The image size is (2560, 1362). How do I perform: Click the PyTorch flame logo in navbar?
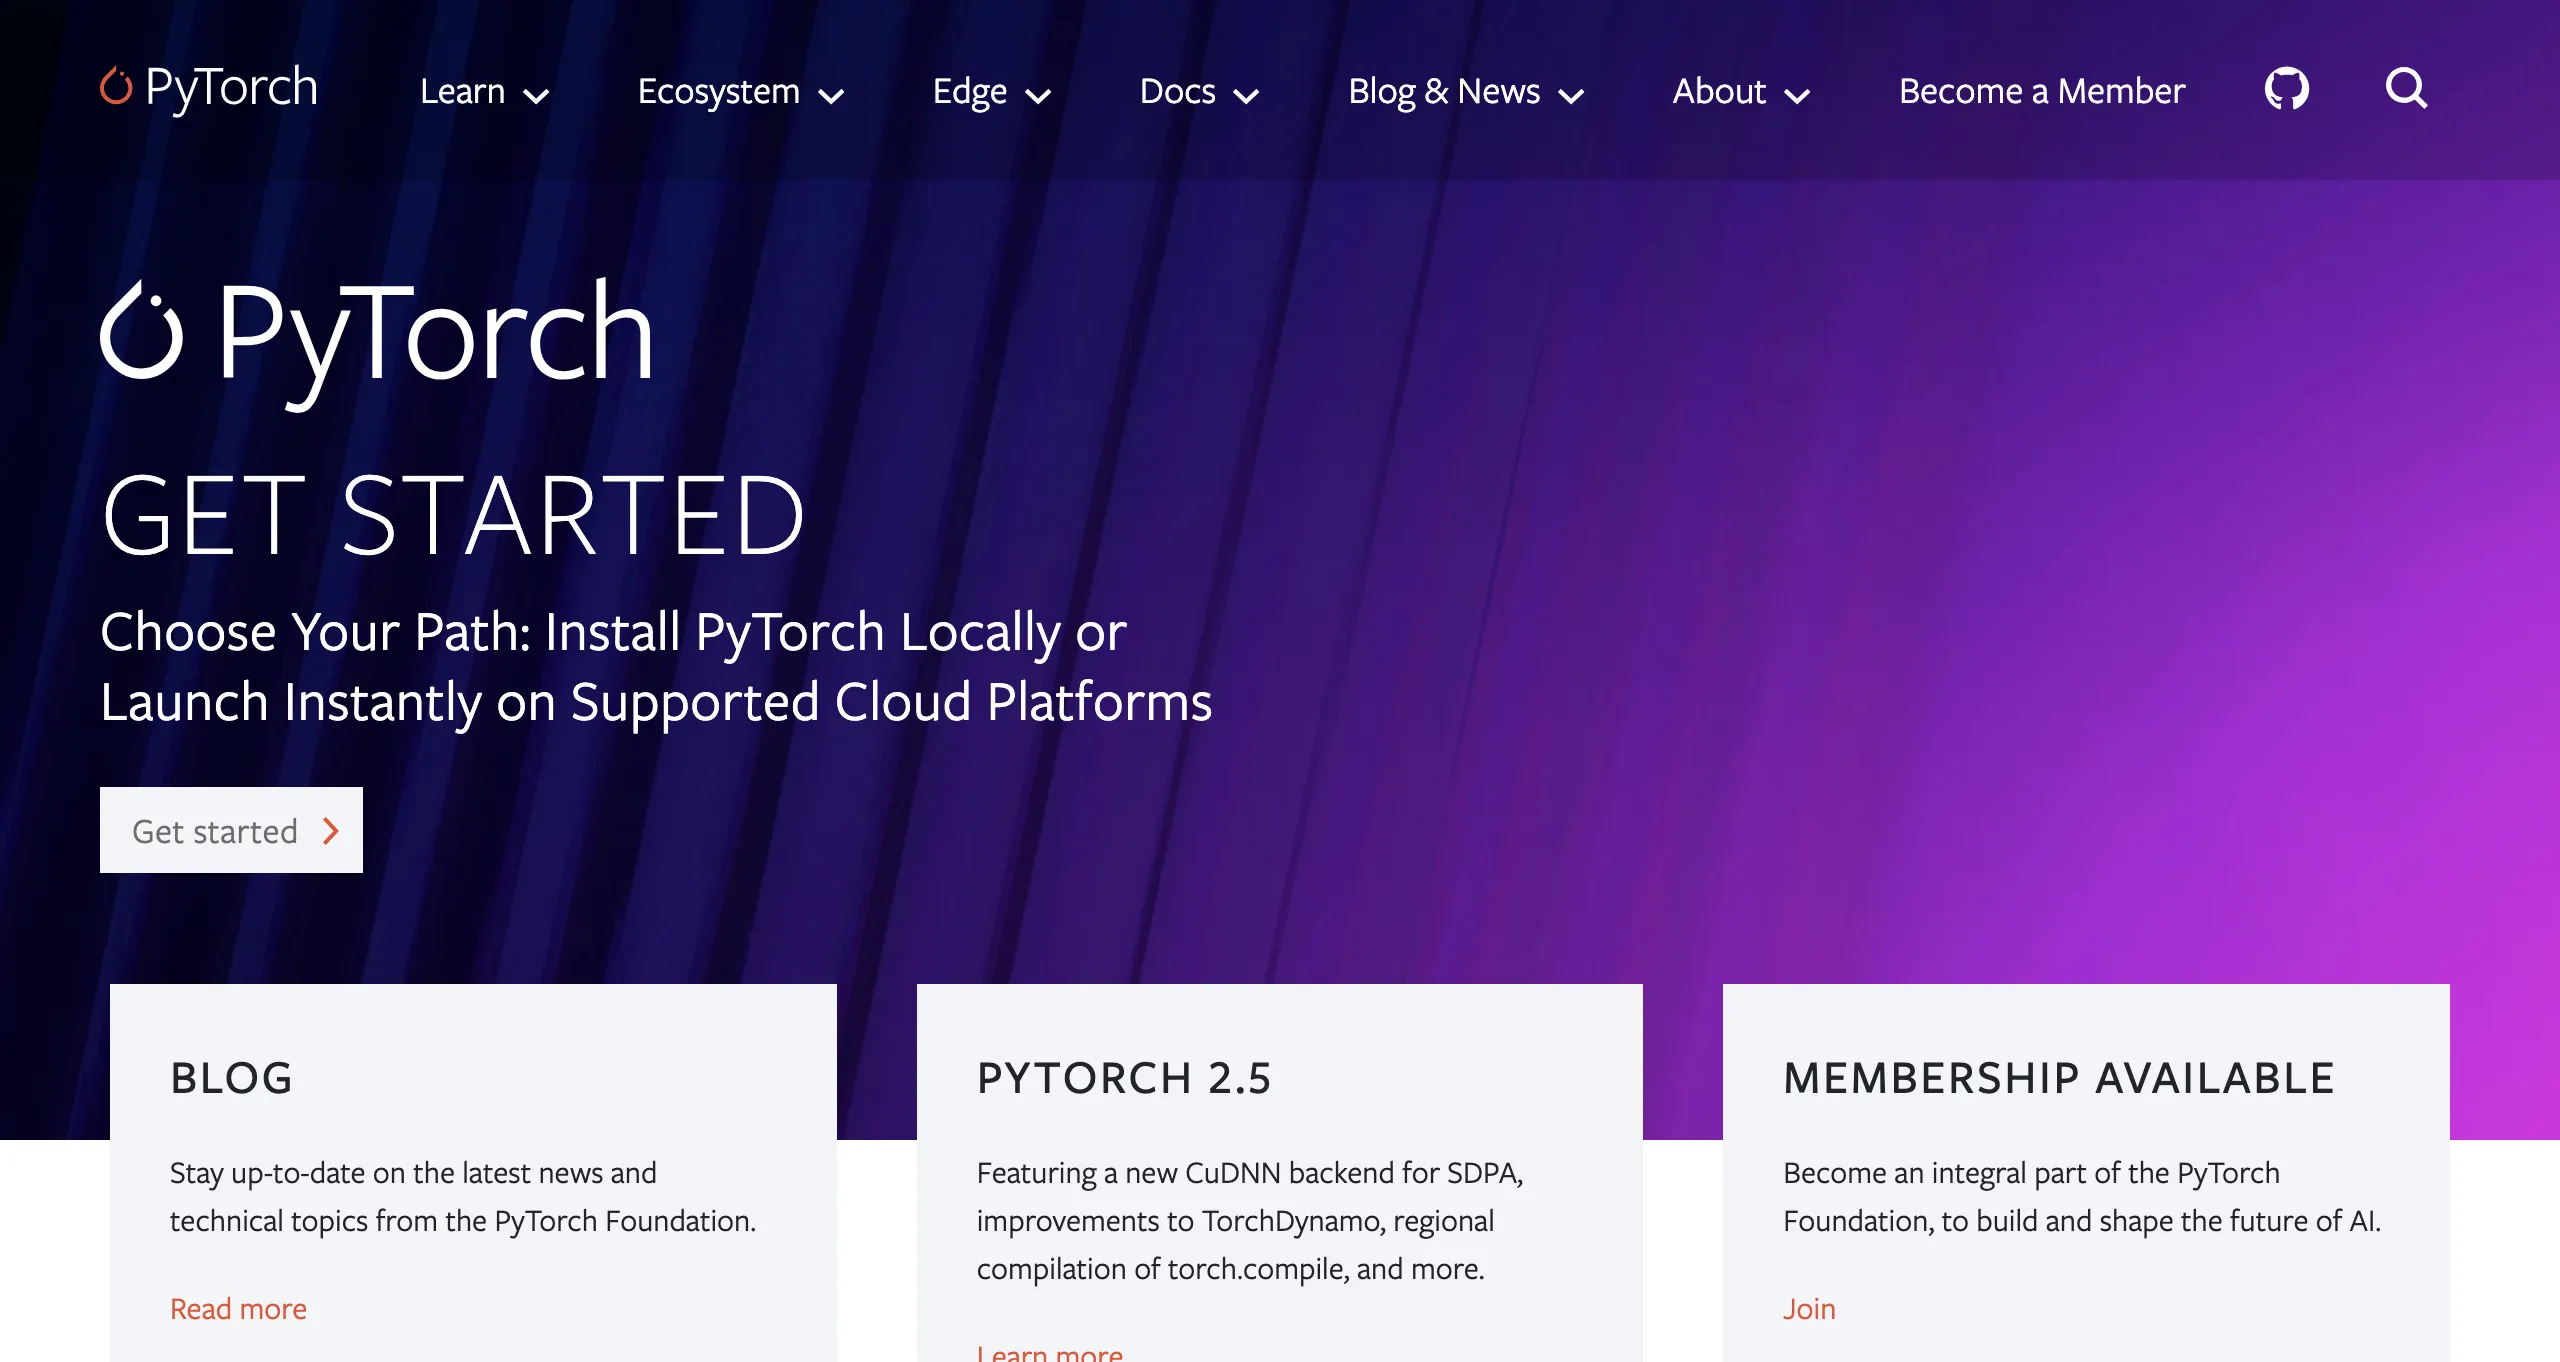116,86
